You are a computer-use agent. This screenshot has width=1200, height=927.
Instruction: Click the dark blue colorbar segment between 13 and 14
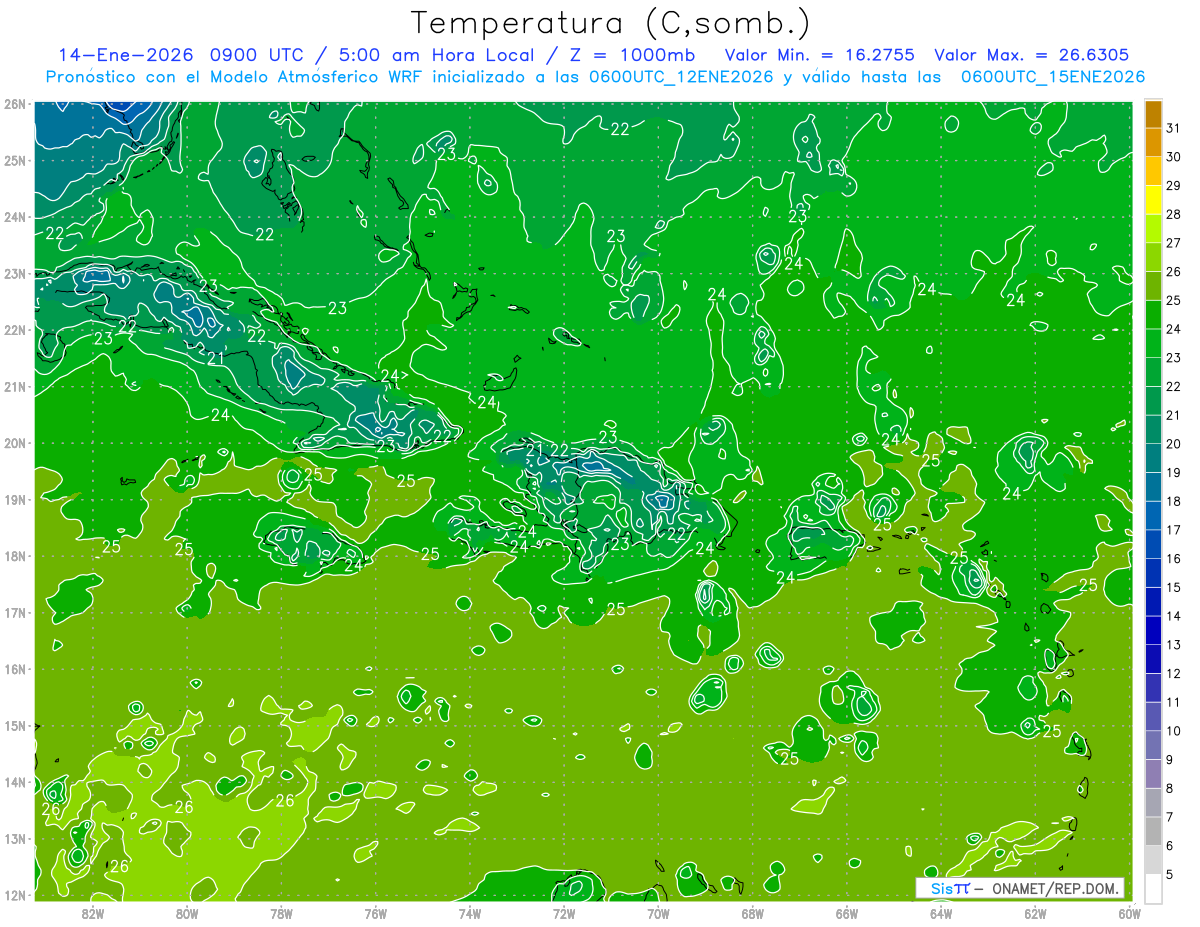point(1153,631)
